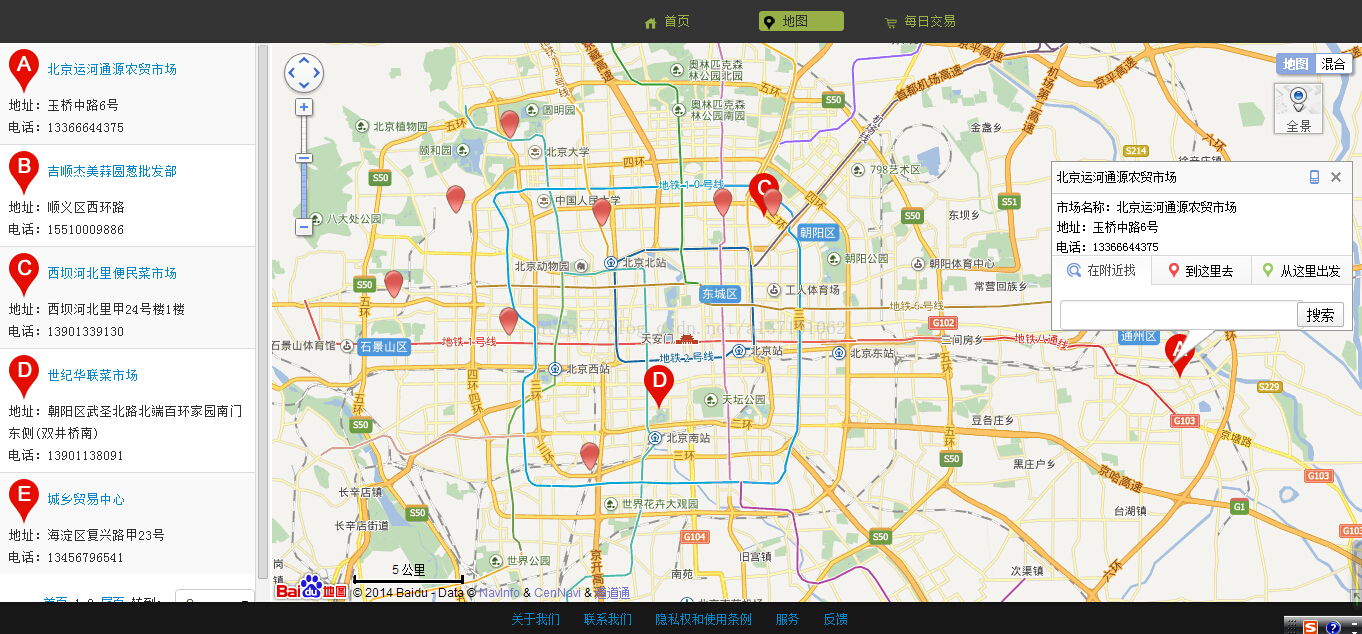Pan the map right with arrow control

pyautogui.click(x=317, y=73)
